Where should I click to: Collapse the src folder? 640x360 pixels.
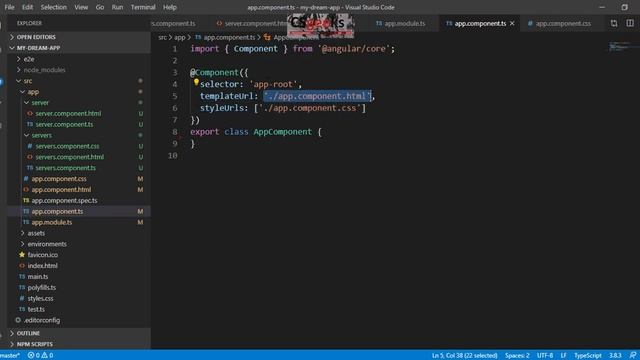79,81
